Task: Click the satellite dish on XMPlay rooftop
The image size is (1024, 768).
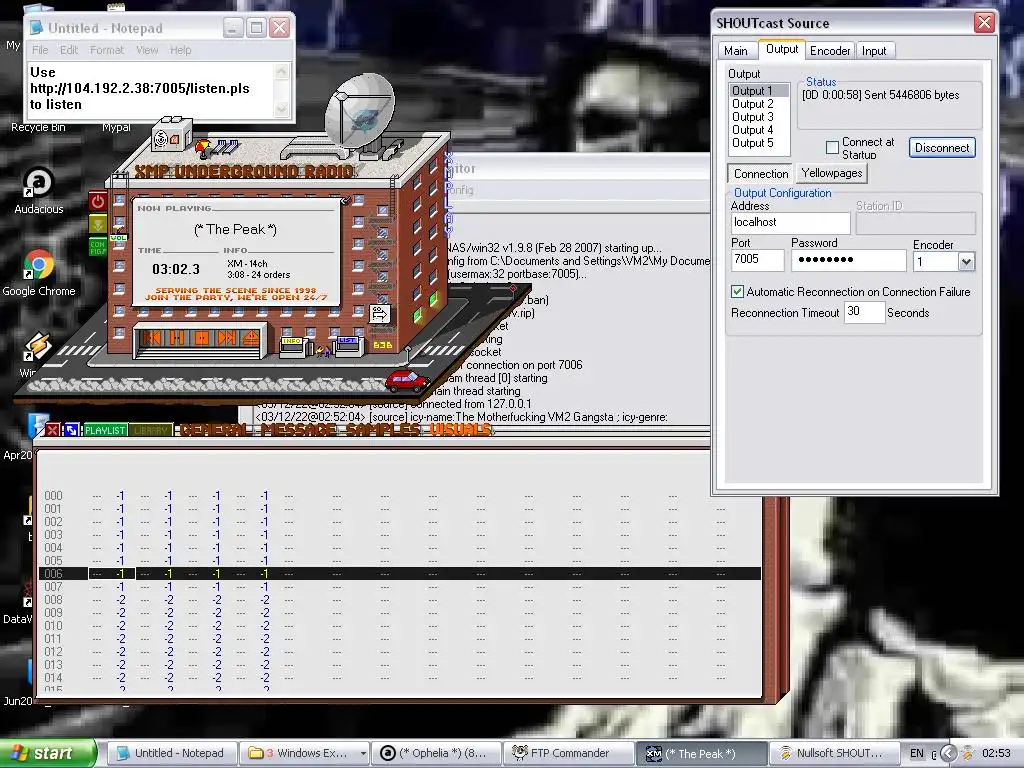Action: (x=359, y=113)
